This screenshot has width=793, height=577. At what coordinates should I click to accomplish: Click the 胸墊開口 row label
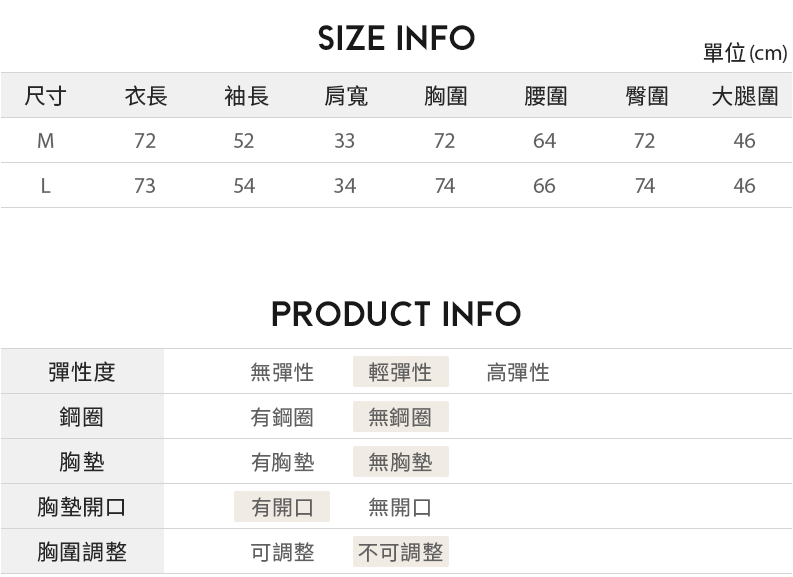[82, 507]
